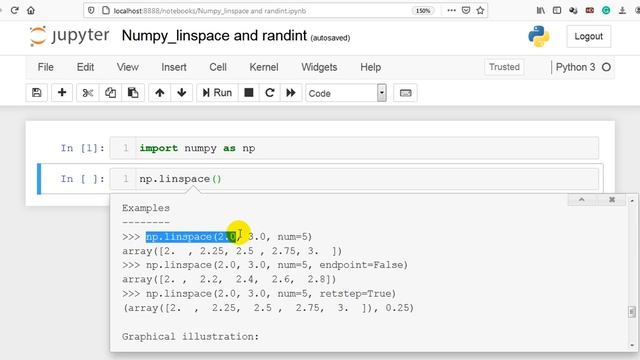Screen dimensions: 640x360
Task: Open the cell type Code dropdown
Action: 346,93
